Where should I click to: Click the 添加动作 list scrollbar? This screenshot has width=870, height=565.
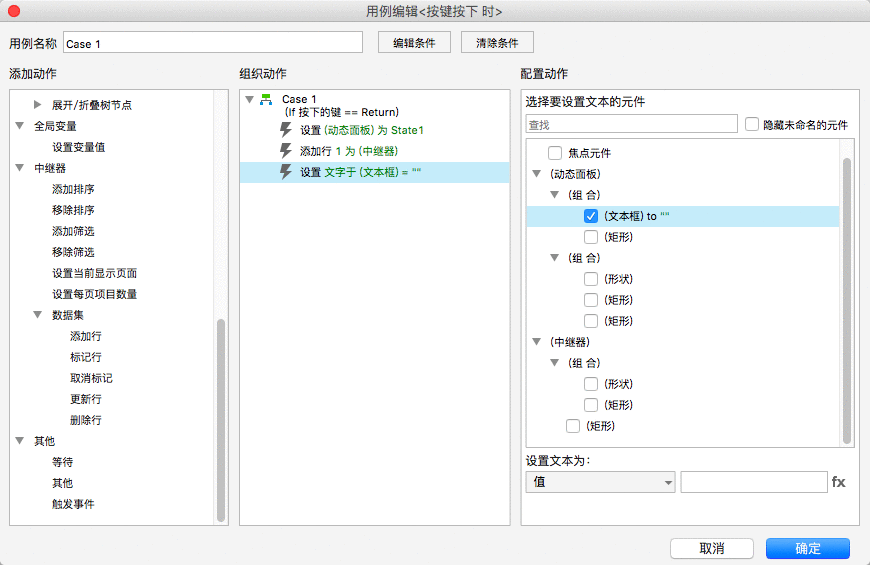tap(221, 420)
